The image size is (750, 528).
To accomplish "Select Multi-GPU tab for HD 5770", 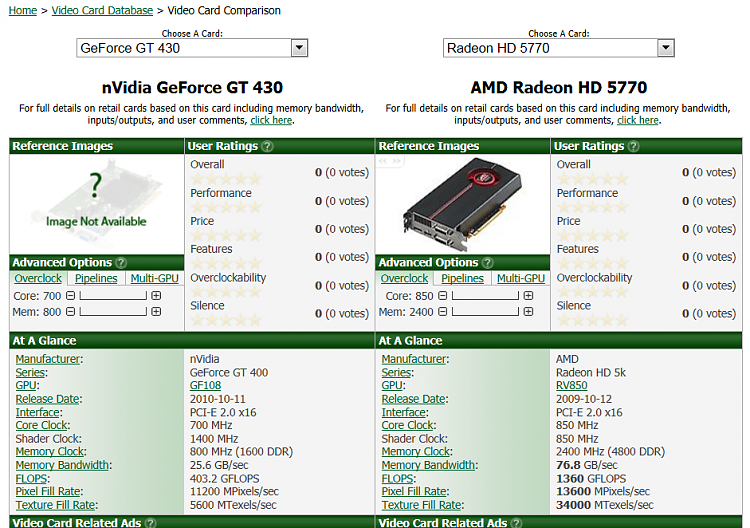I will coord(521,278).
